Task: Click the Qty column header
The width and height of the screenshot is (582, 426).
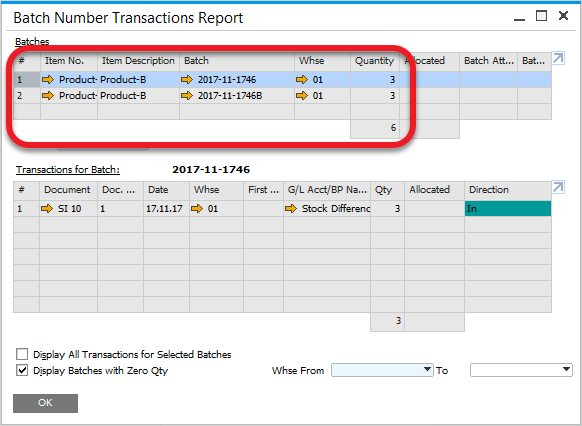Action: click(x=387, y=190)
